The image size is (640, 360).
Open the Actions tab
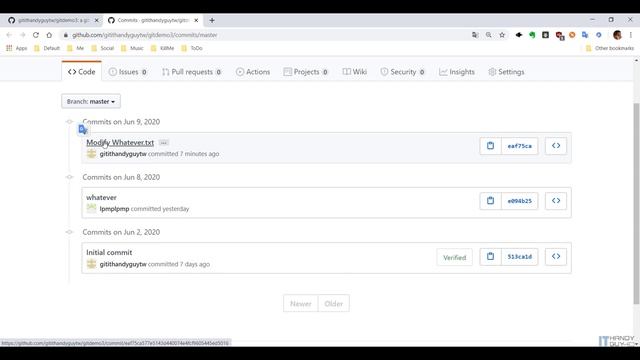253,72
